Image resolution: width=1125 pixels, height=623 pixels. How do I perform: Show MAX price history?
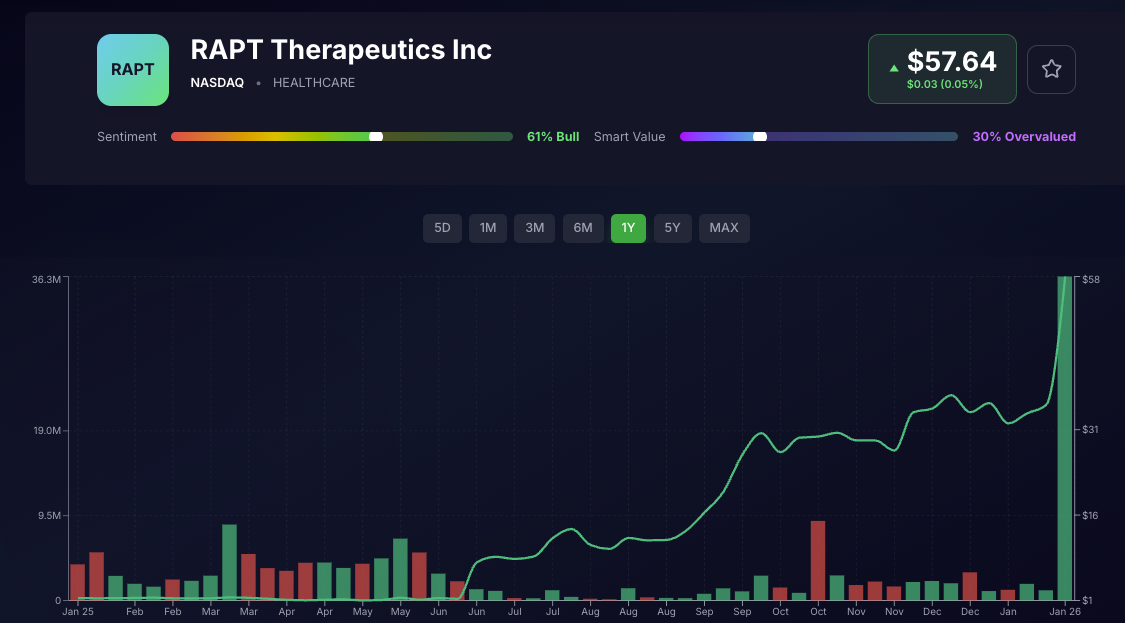pos(724,228)
